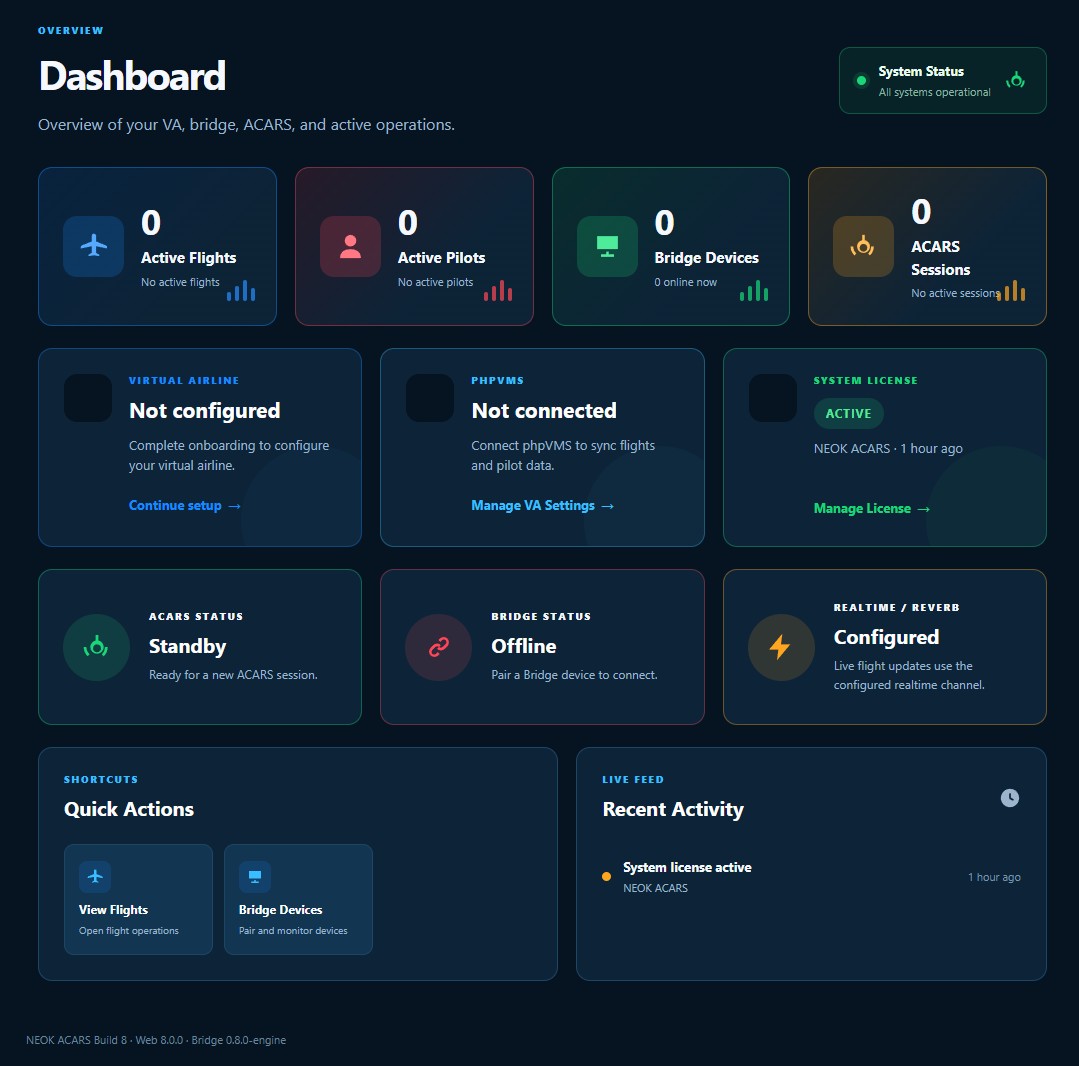
Task: Open the Bridge Devices quick action
Action: [298, 899]
